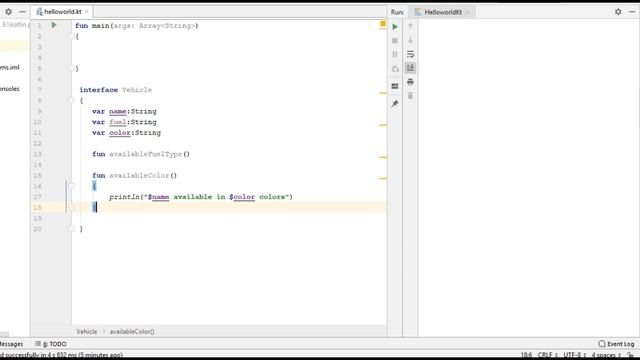This screenshot has height=360, width=640.
Task: Open the Event Log
Action: tap(616, 344)
